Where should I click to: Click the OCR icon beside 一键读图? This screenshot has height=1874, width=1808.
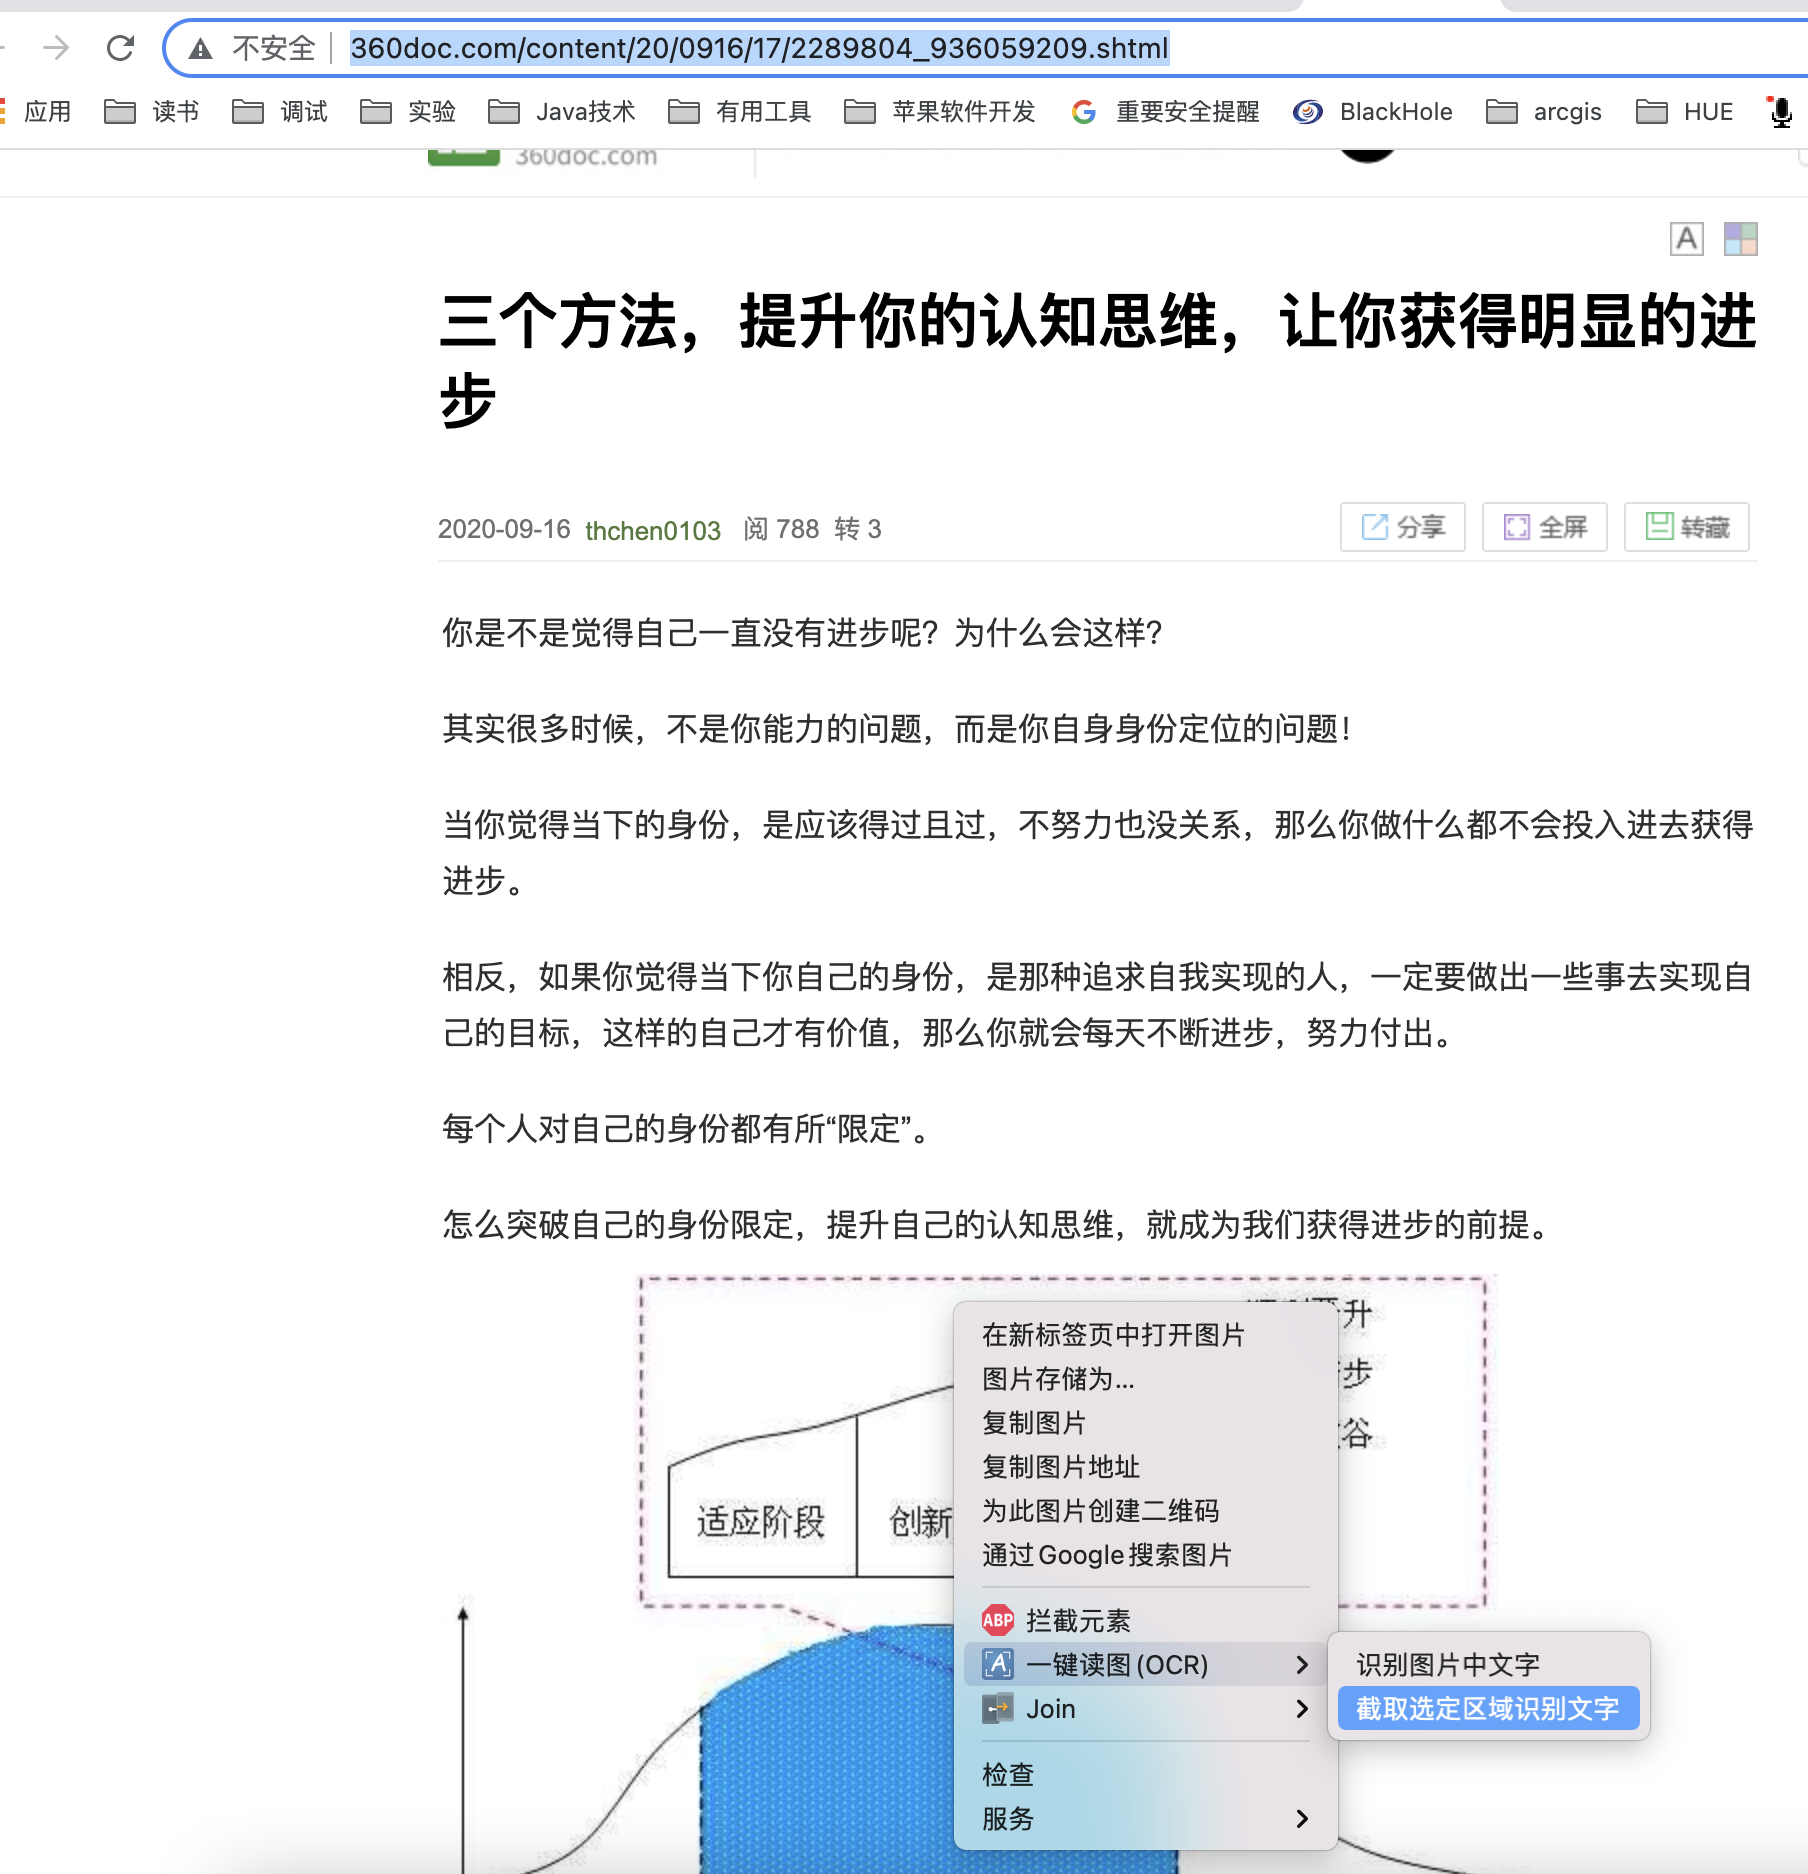click(x=998, y=1664)
